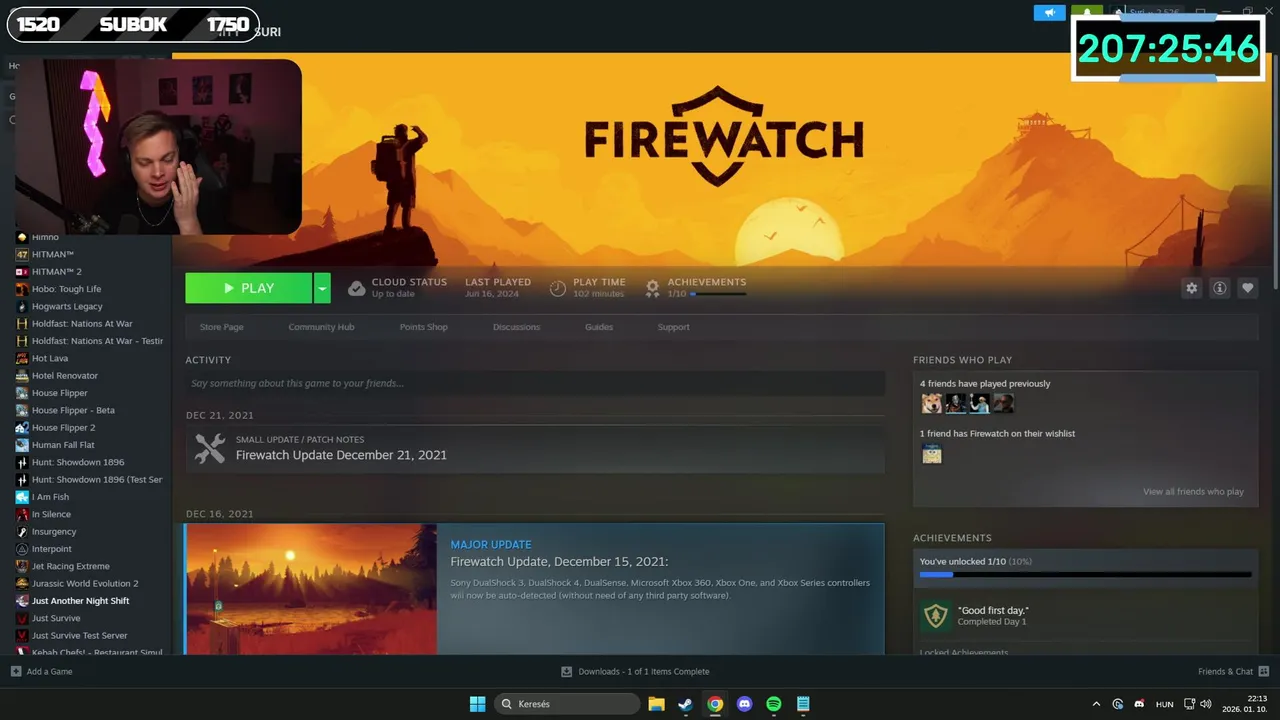Click first friend avatar in played previously

932,403
